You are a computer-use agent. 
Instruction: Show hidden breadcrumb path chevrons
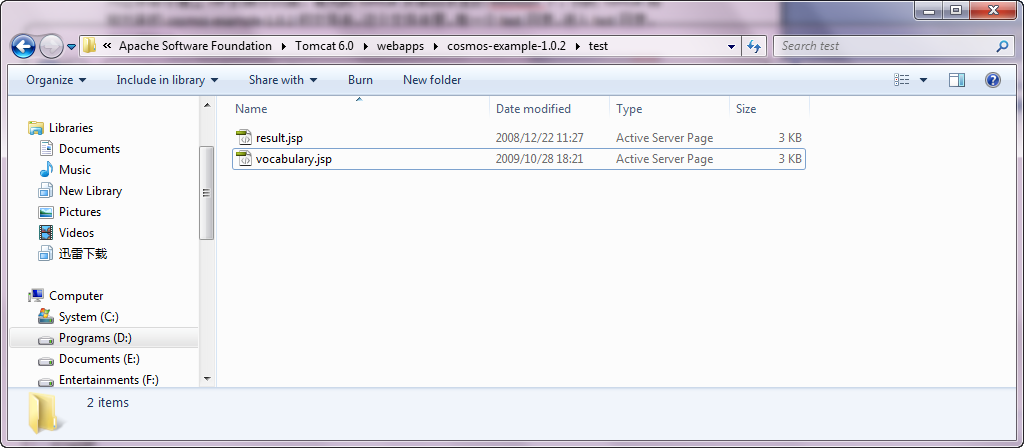[107, 46]
